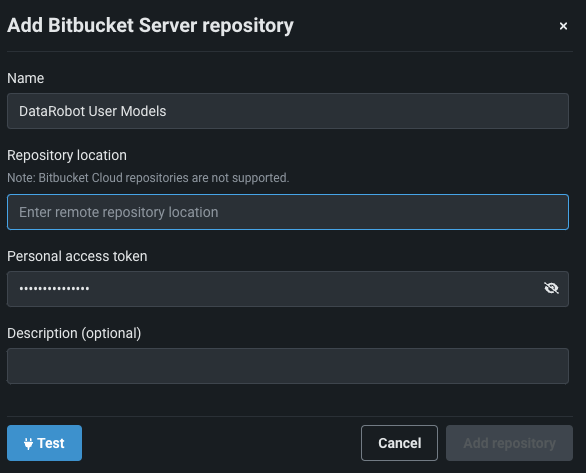
Task: Click the Description (optional) text box
Action: point(288,366)
